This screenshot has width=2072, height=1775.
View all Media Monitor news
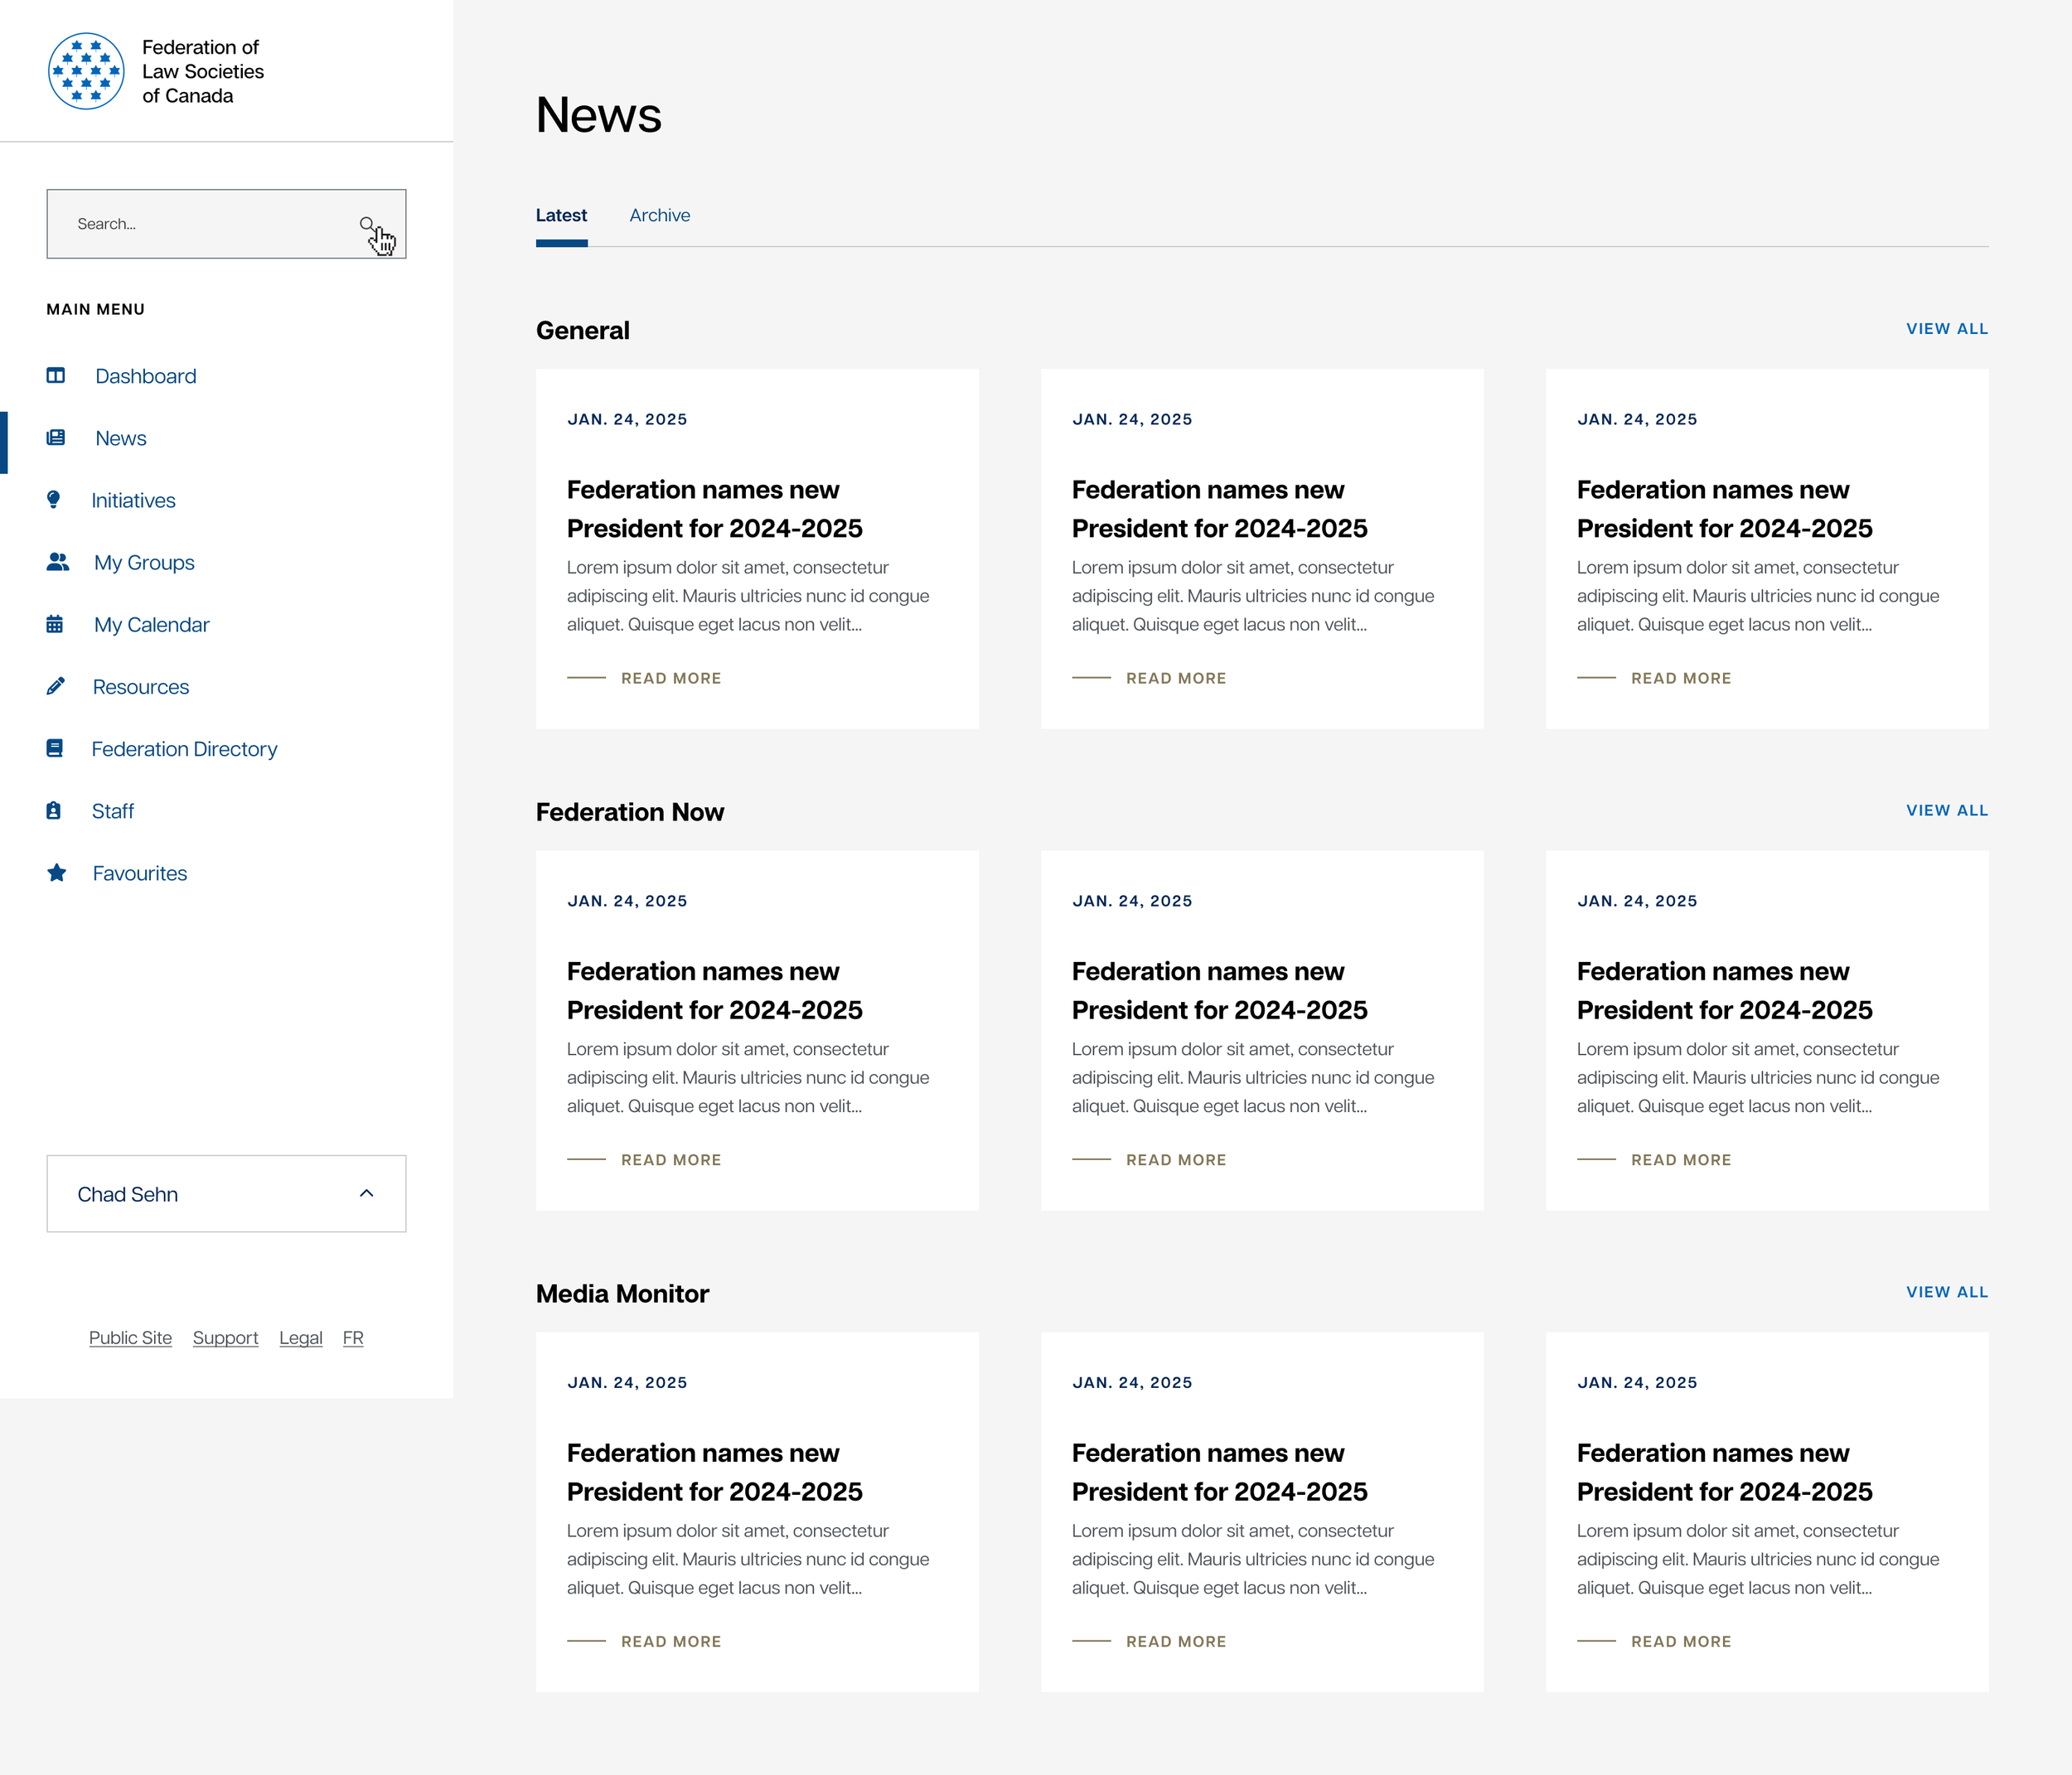[1947, 1292]
